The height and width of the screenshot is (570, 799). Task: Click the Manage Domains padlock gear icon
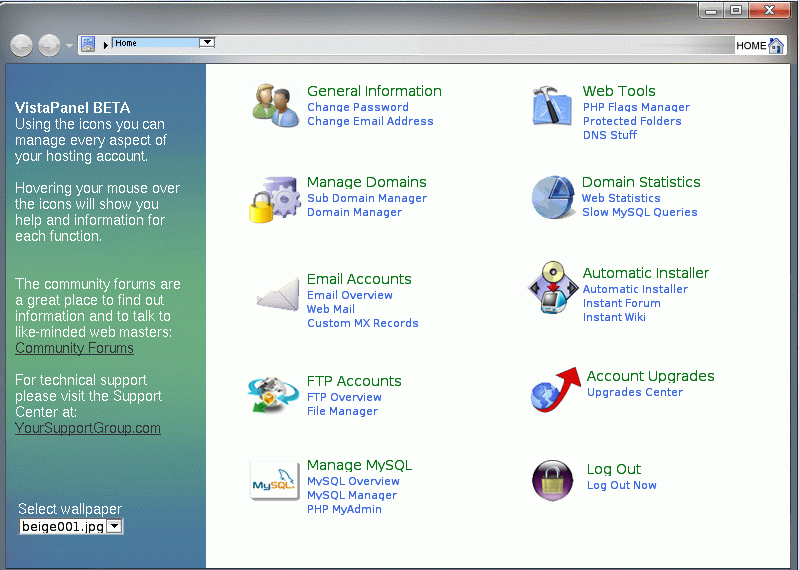click(274, 200)
